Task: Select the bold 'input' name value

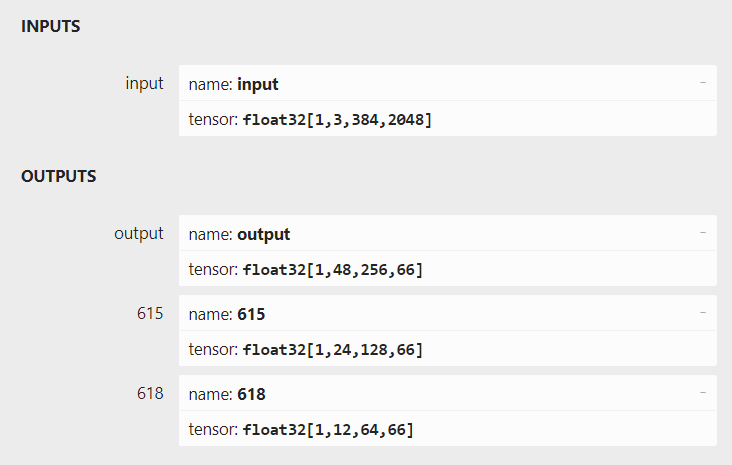Action: (258, 85)
